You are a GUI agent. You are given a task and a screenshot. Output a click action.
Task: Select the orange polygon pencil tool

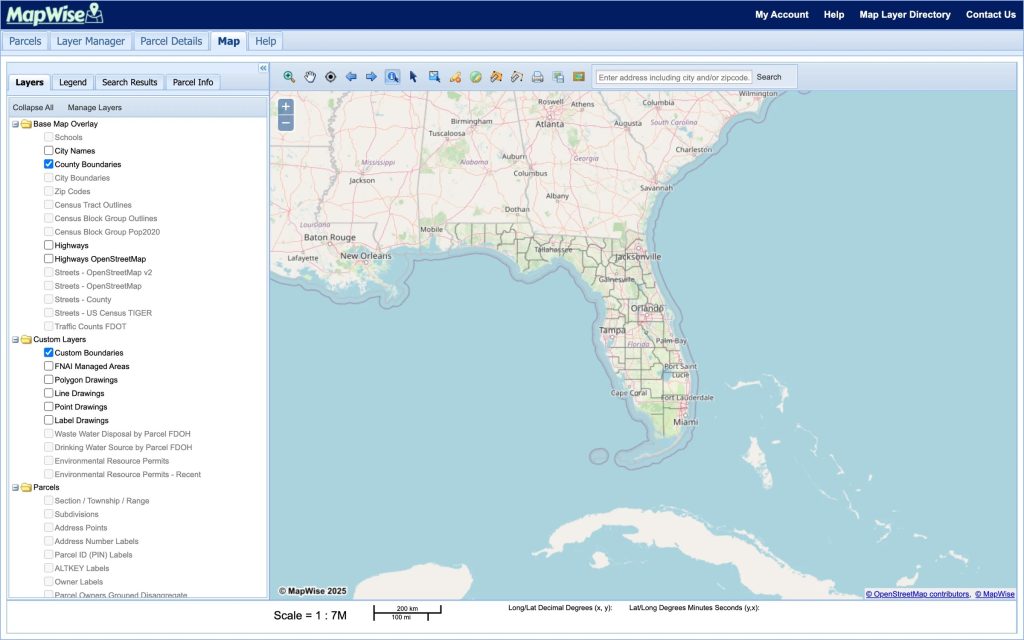(x=496, y=77)
